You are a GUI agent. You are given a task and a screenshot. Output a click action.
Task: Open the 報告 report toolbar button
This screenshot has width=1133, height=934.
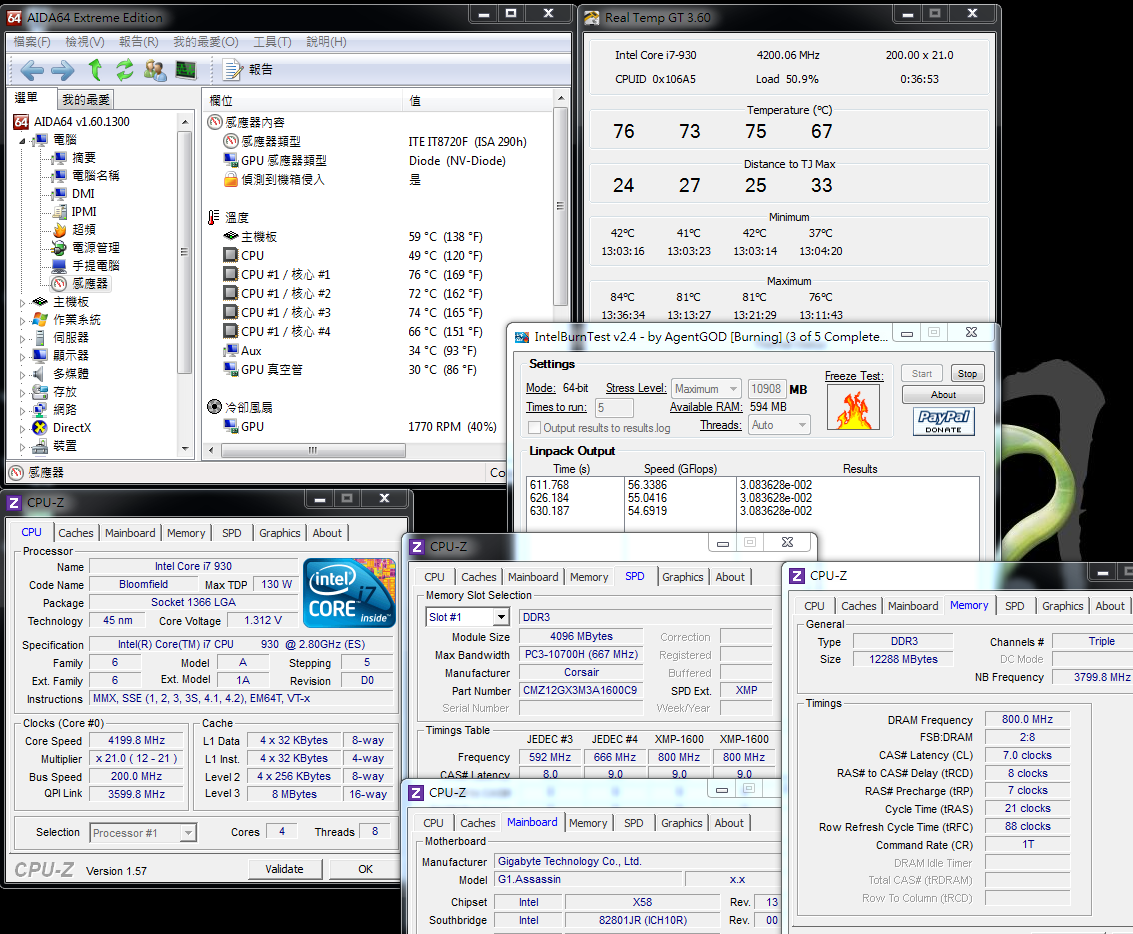coord(248,70)
